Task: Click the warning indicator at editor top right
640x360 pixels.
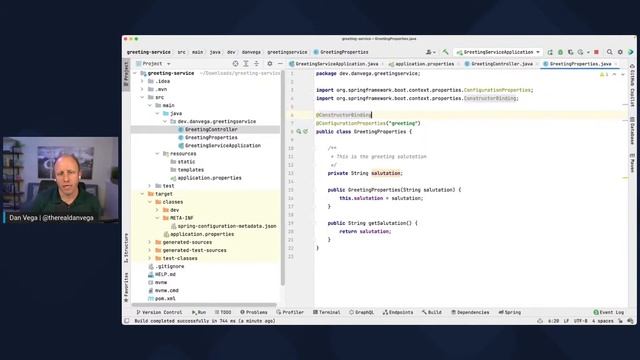Action: click(x=604, y=74)
